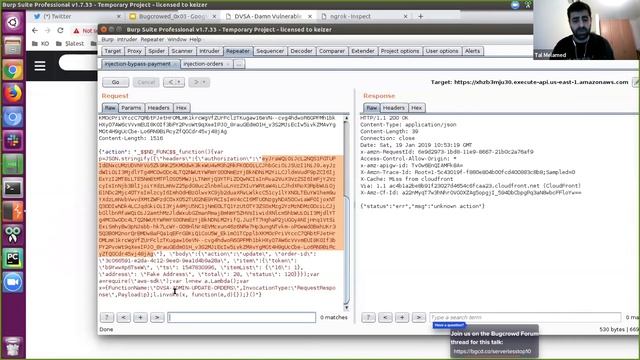Open the Project options tab
Viewport: 640px width, 360px height.
pos(400,51)
